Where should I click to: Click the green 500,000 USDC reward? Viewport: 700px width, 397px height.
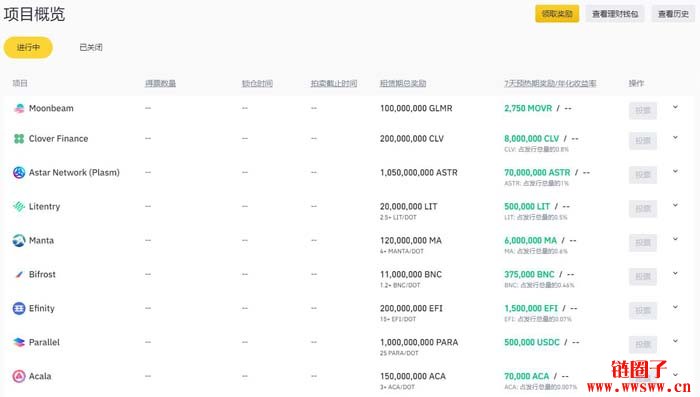[532, 343]
